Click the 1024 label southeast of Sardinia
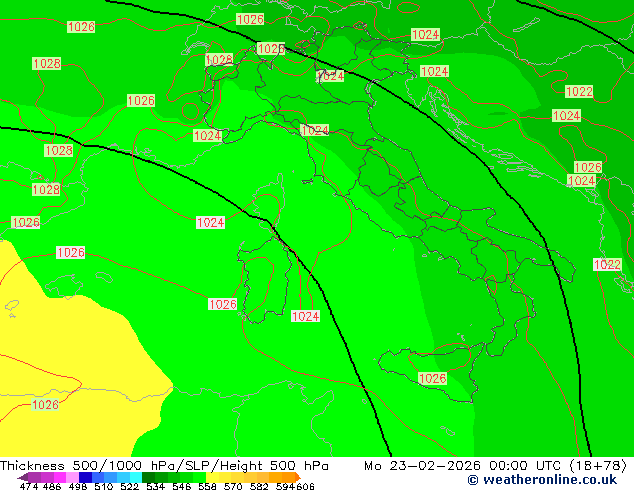Viewport: 634px width, 490px height. (x=305, y=316)
